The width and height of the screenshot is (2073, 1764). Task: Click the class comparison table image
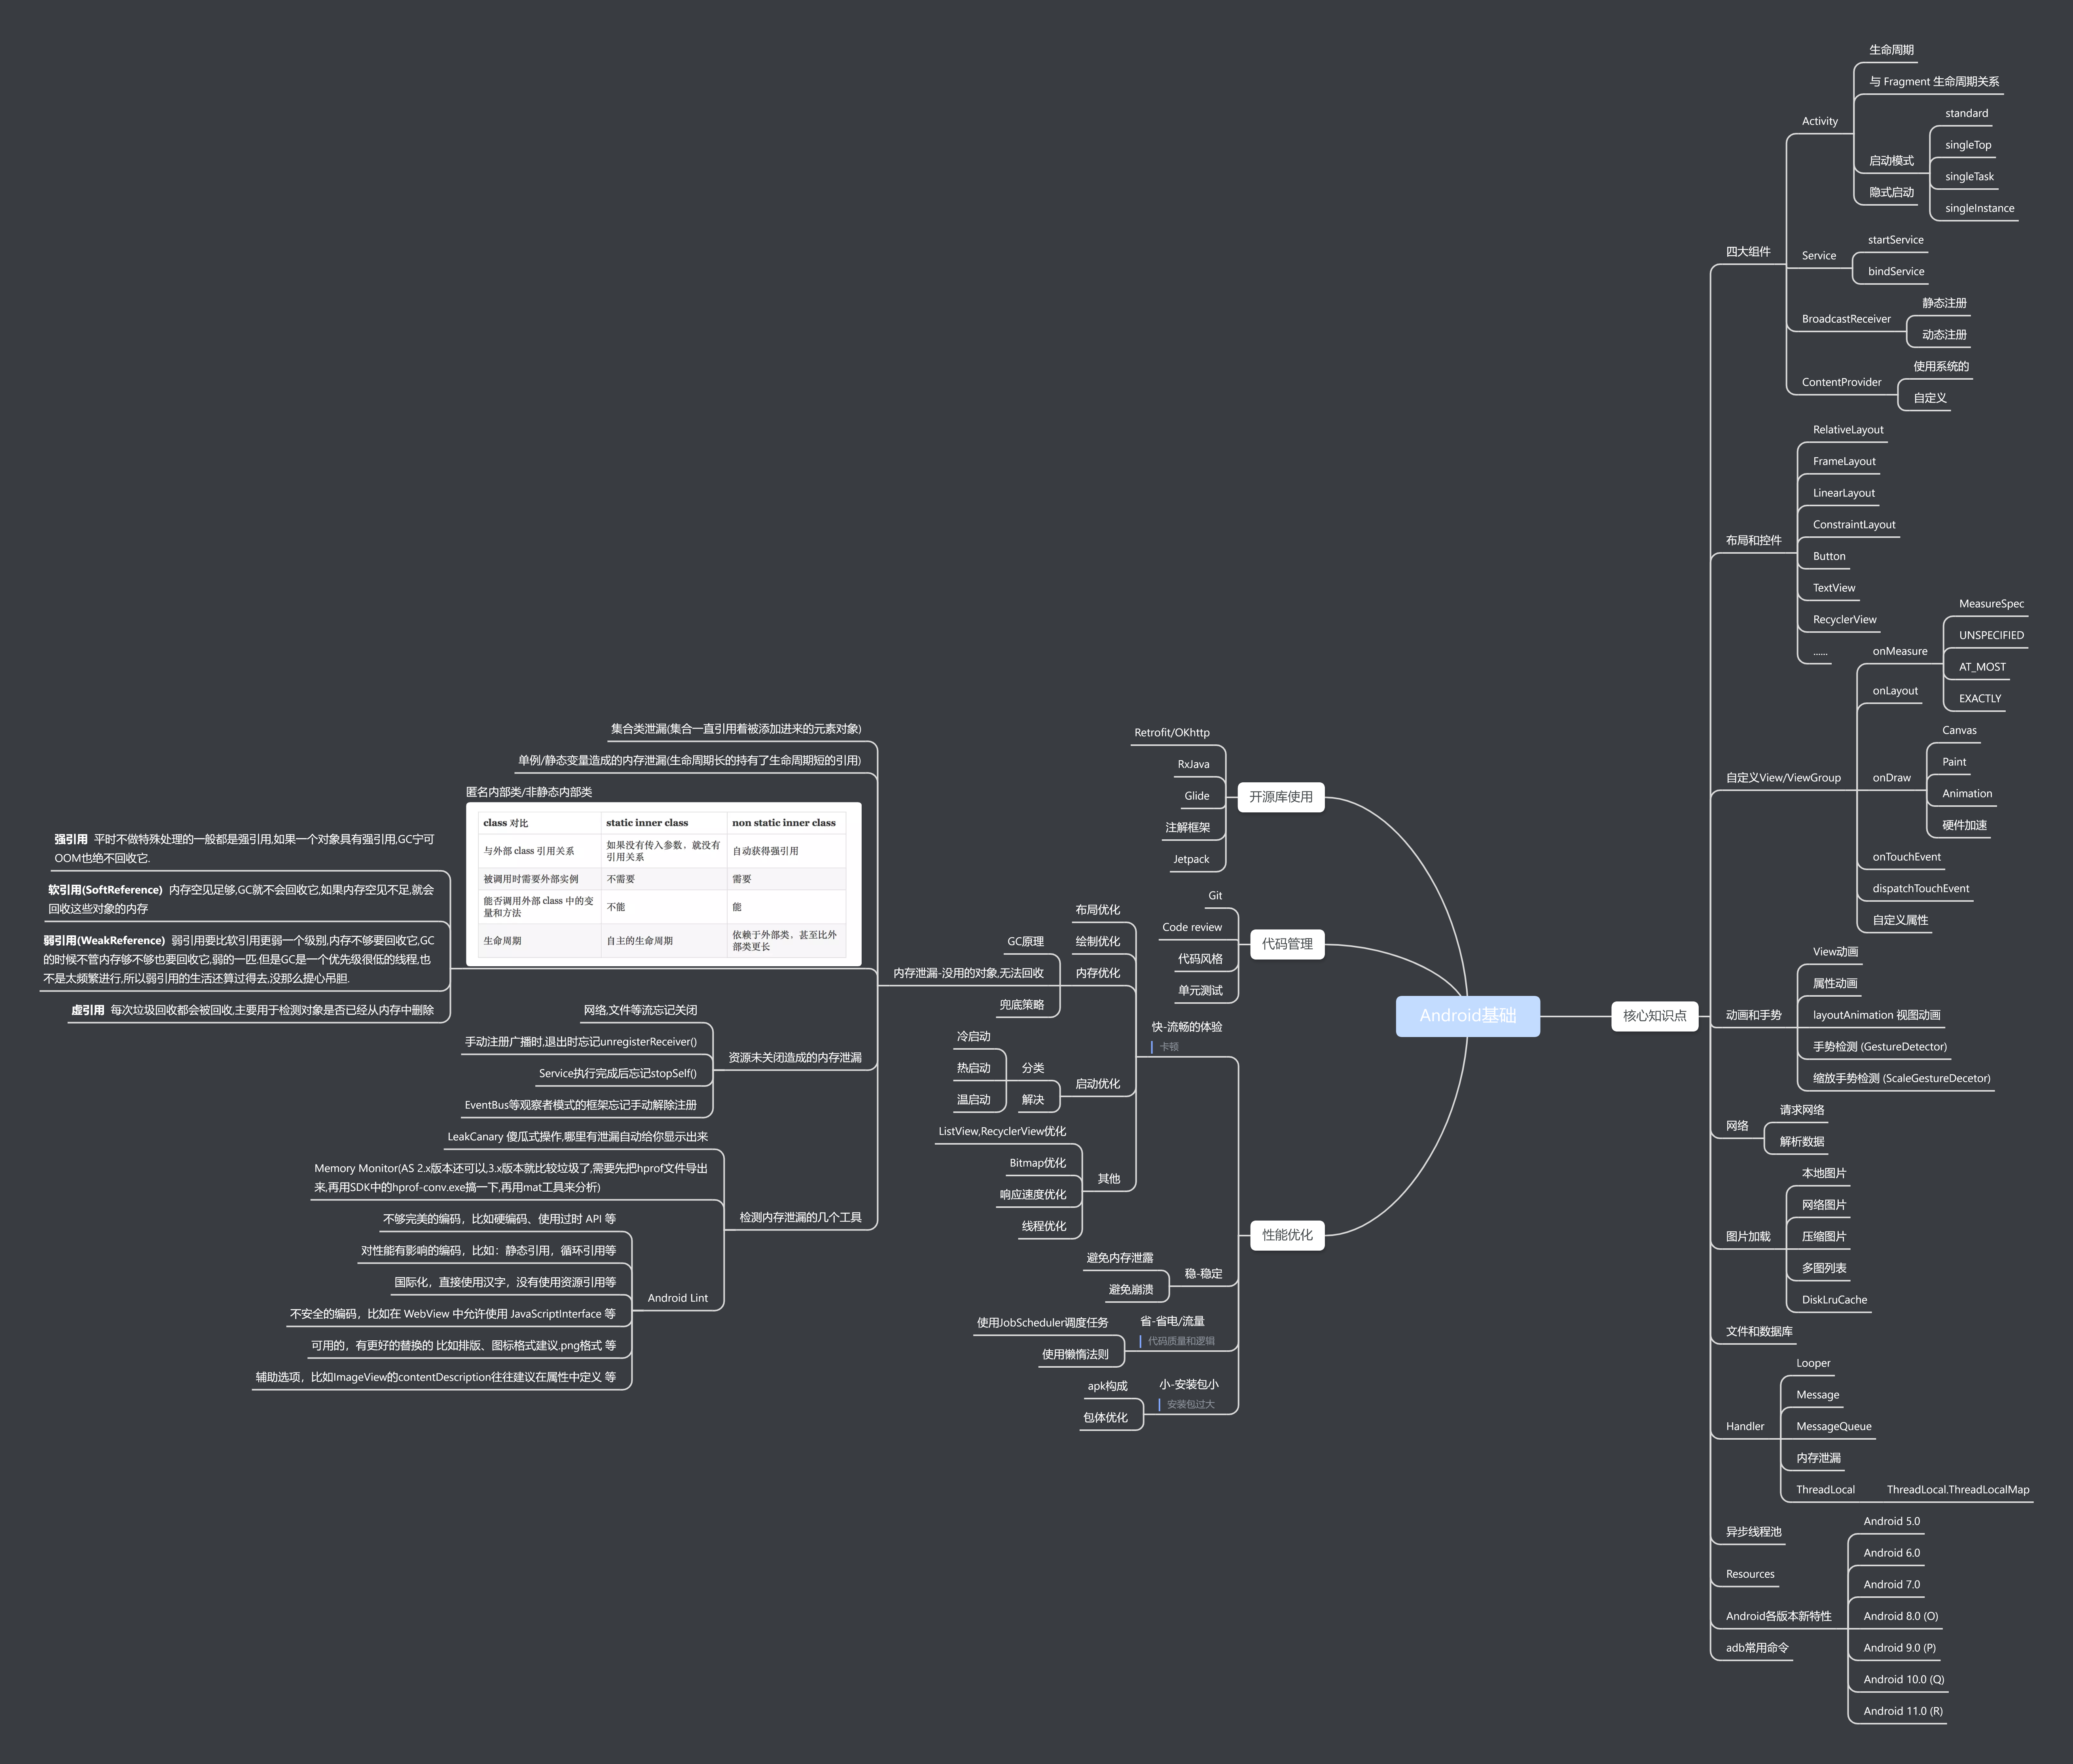663,884
